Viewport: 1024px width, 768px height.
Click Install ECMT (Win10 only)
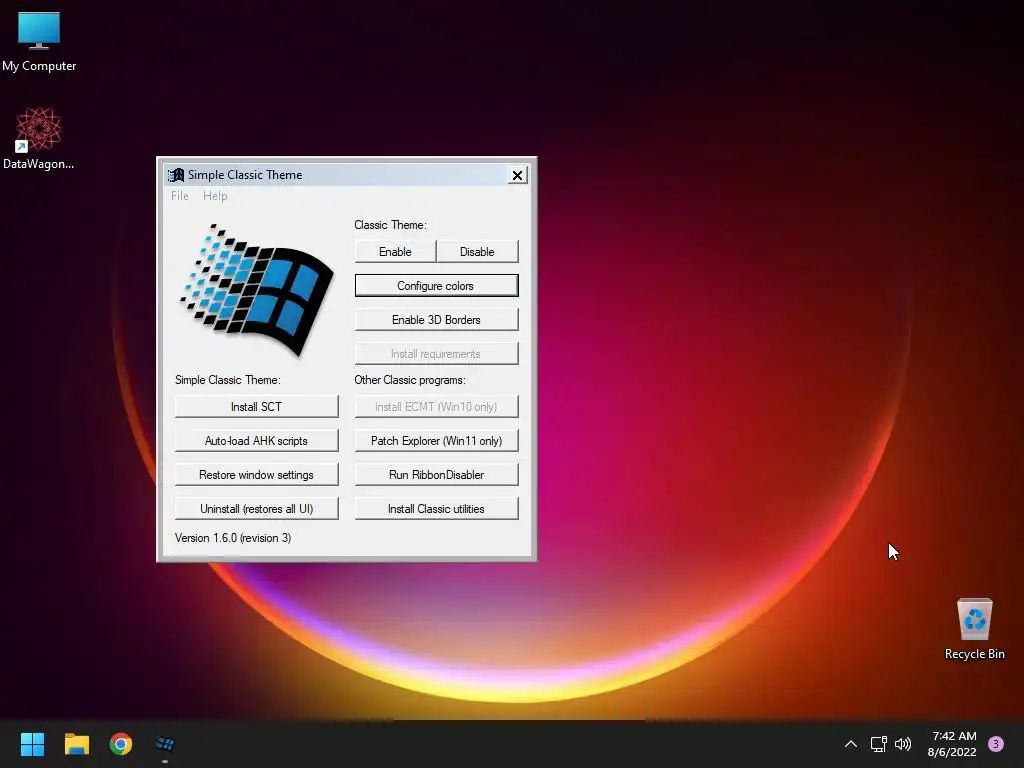click(436, 406)
